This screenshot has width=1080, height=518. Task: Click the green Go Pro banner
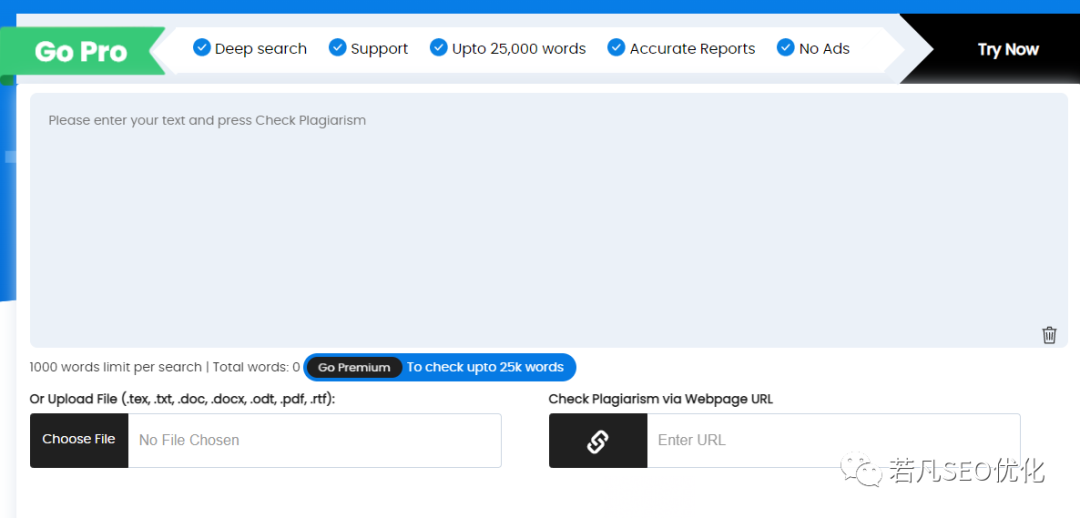(x=81, y=51)
